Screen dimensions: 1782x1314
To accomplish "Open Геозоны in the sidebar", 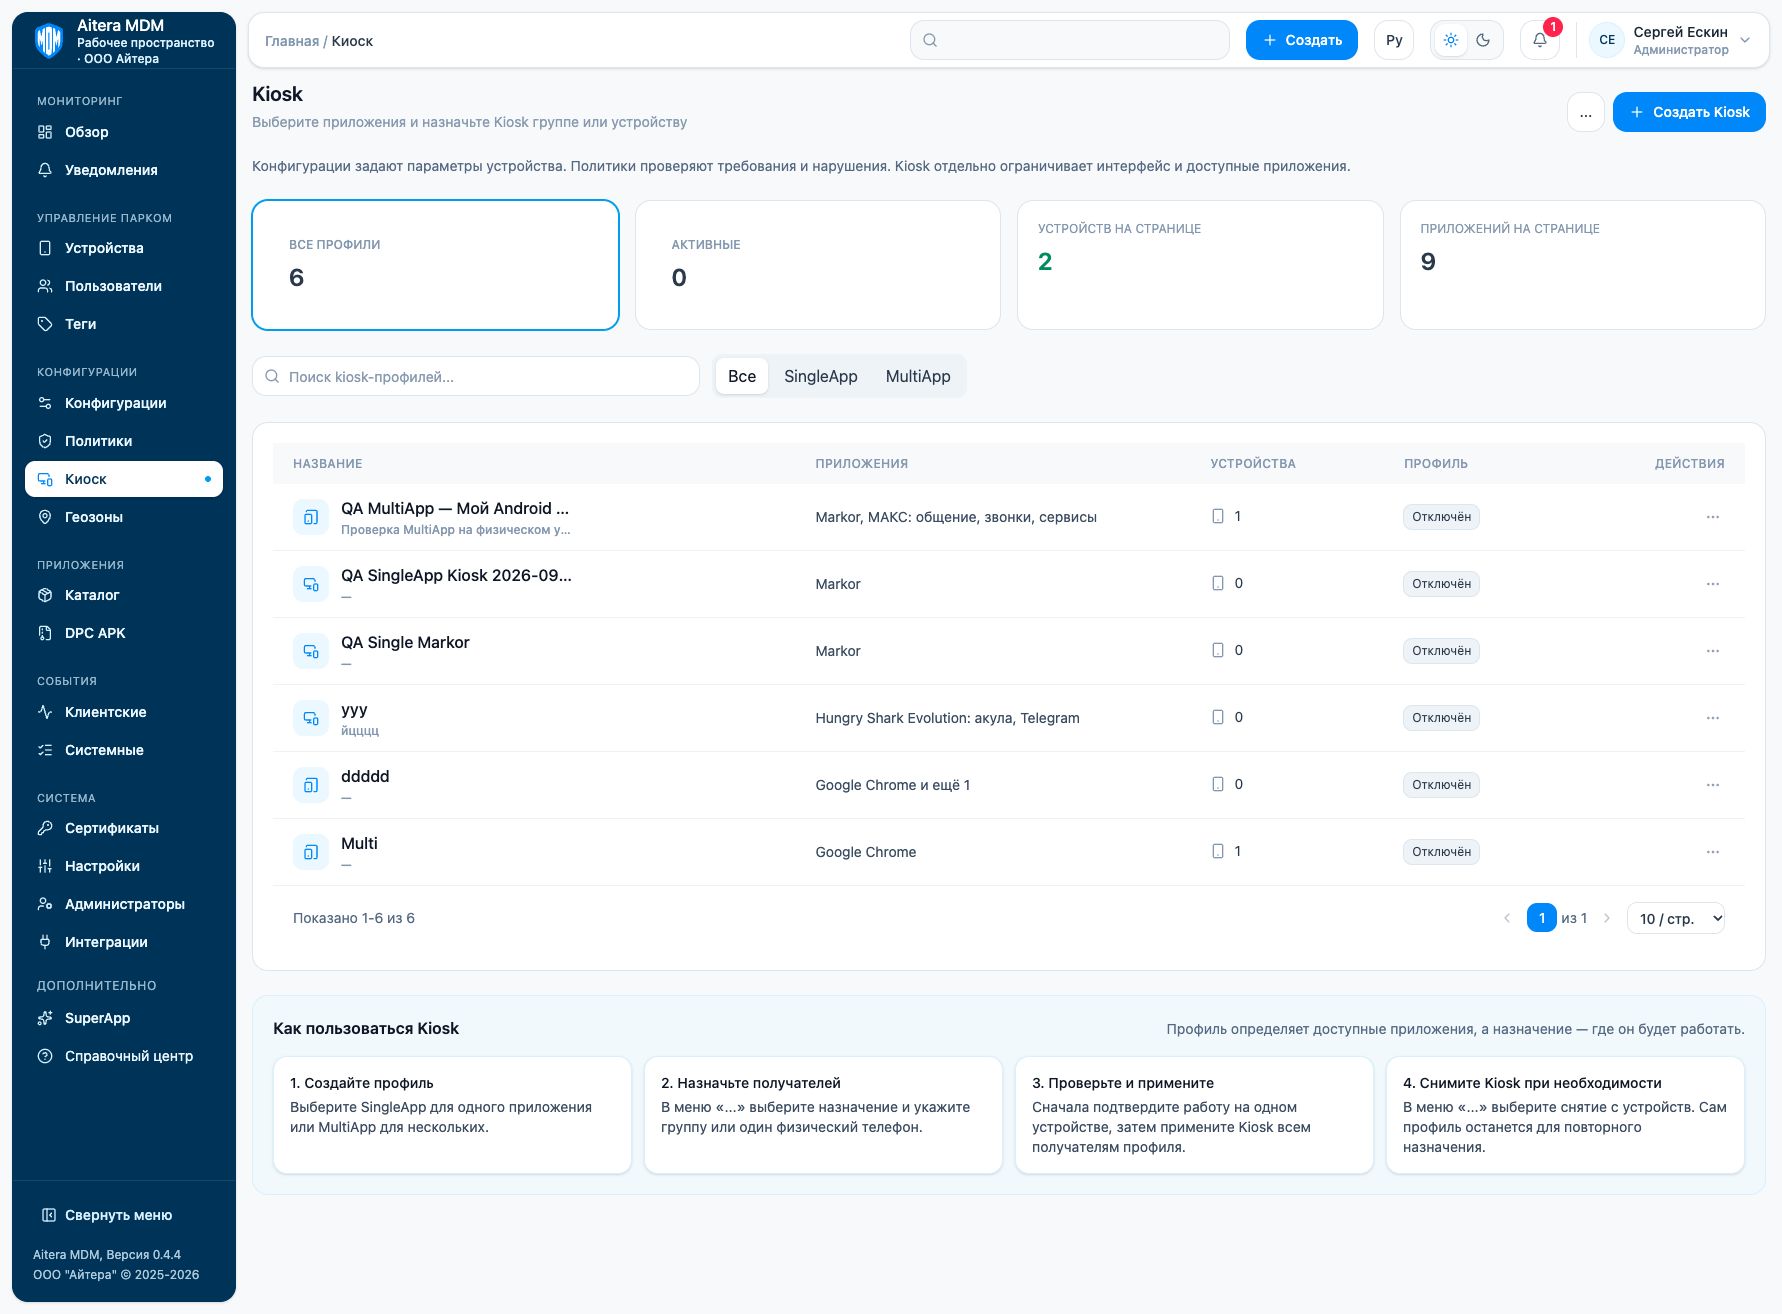I will coord(124,517).
